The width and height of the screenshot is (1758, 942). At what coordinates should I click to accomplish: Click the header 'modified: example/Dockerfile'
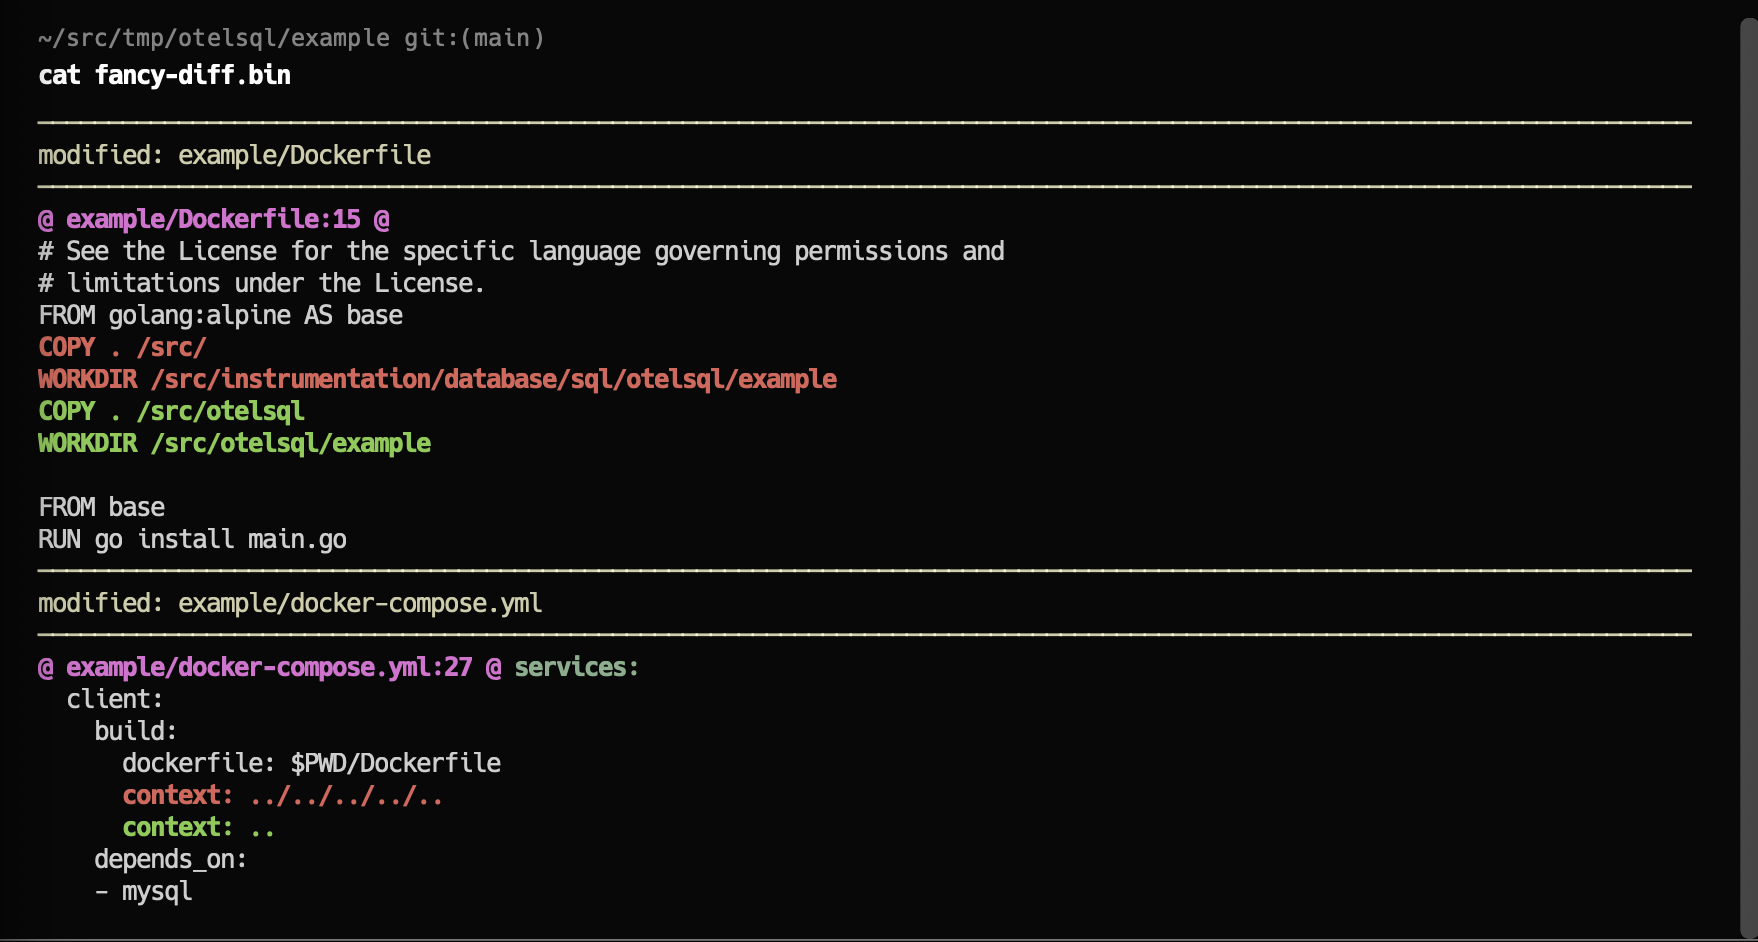tap(235, 155)
